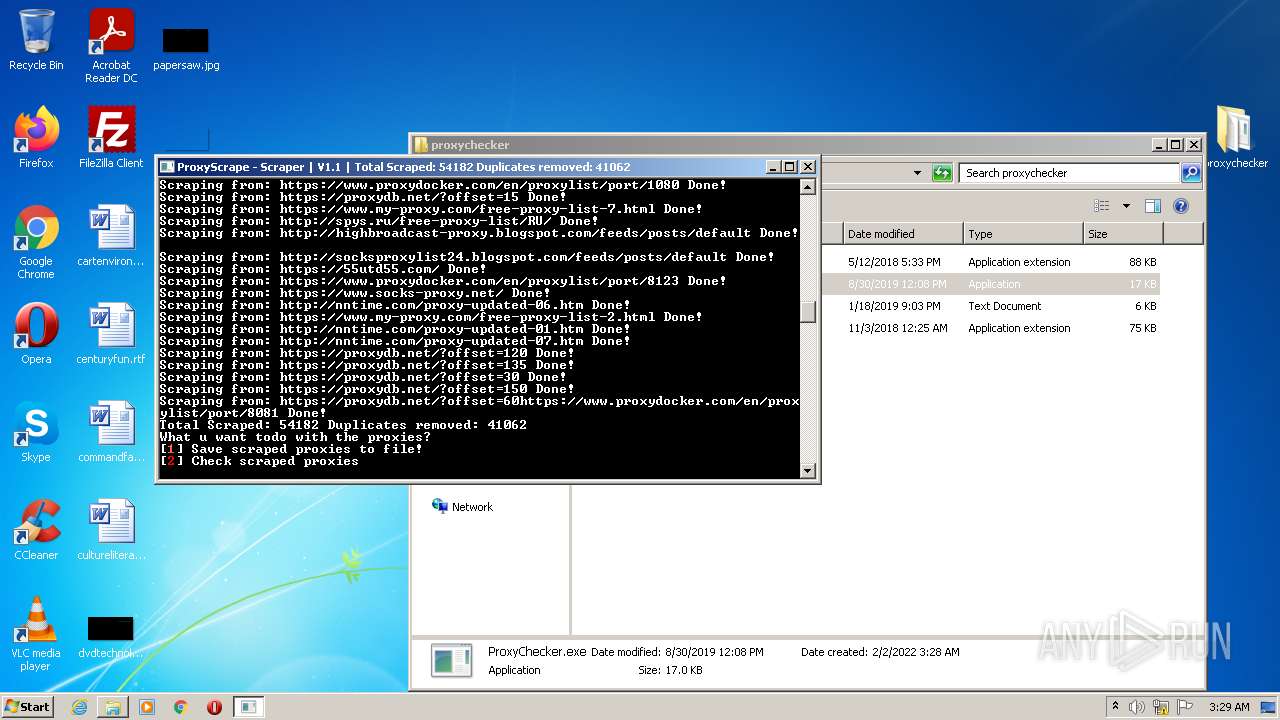
Task: Open the Google Chrome desktop shortcut
Action: 36,242
